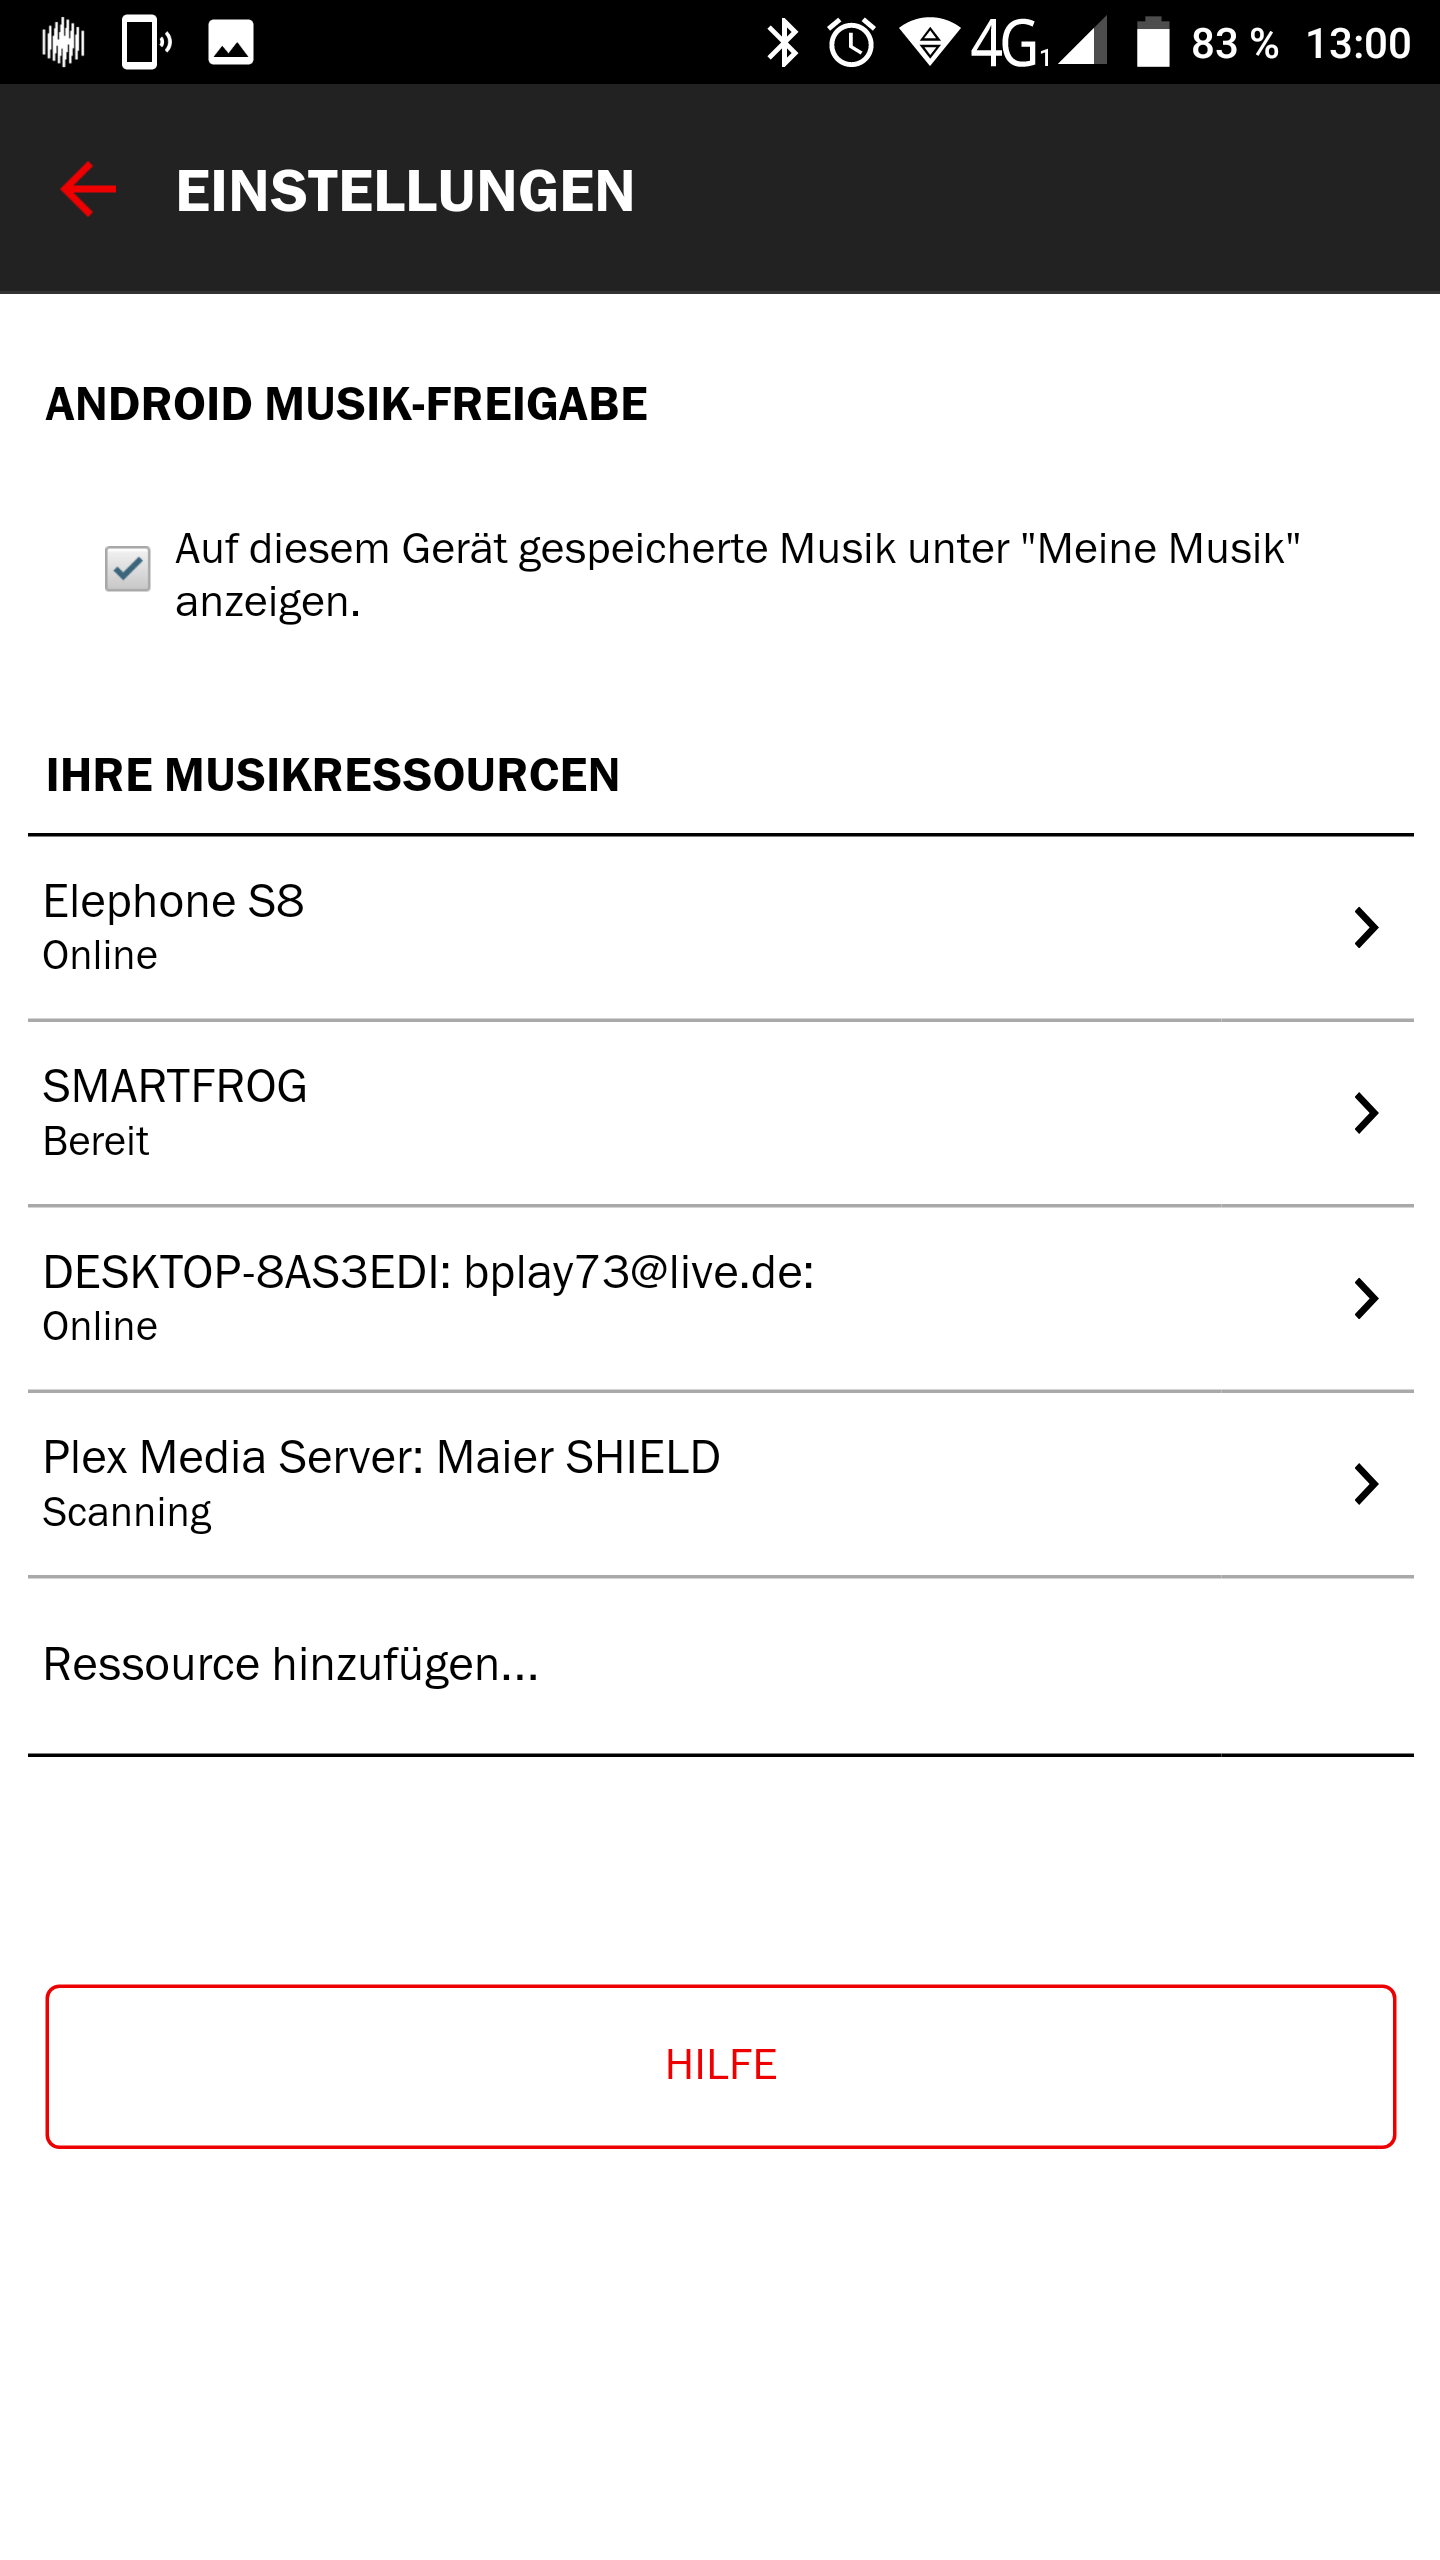Tap the red back arrow
Screen dimensions: 1440x2560
pyautogui.click(x=88, y=190)
